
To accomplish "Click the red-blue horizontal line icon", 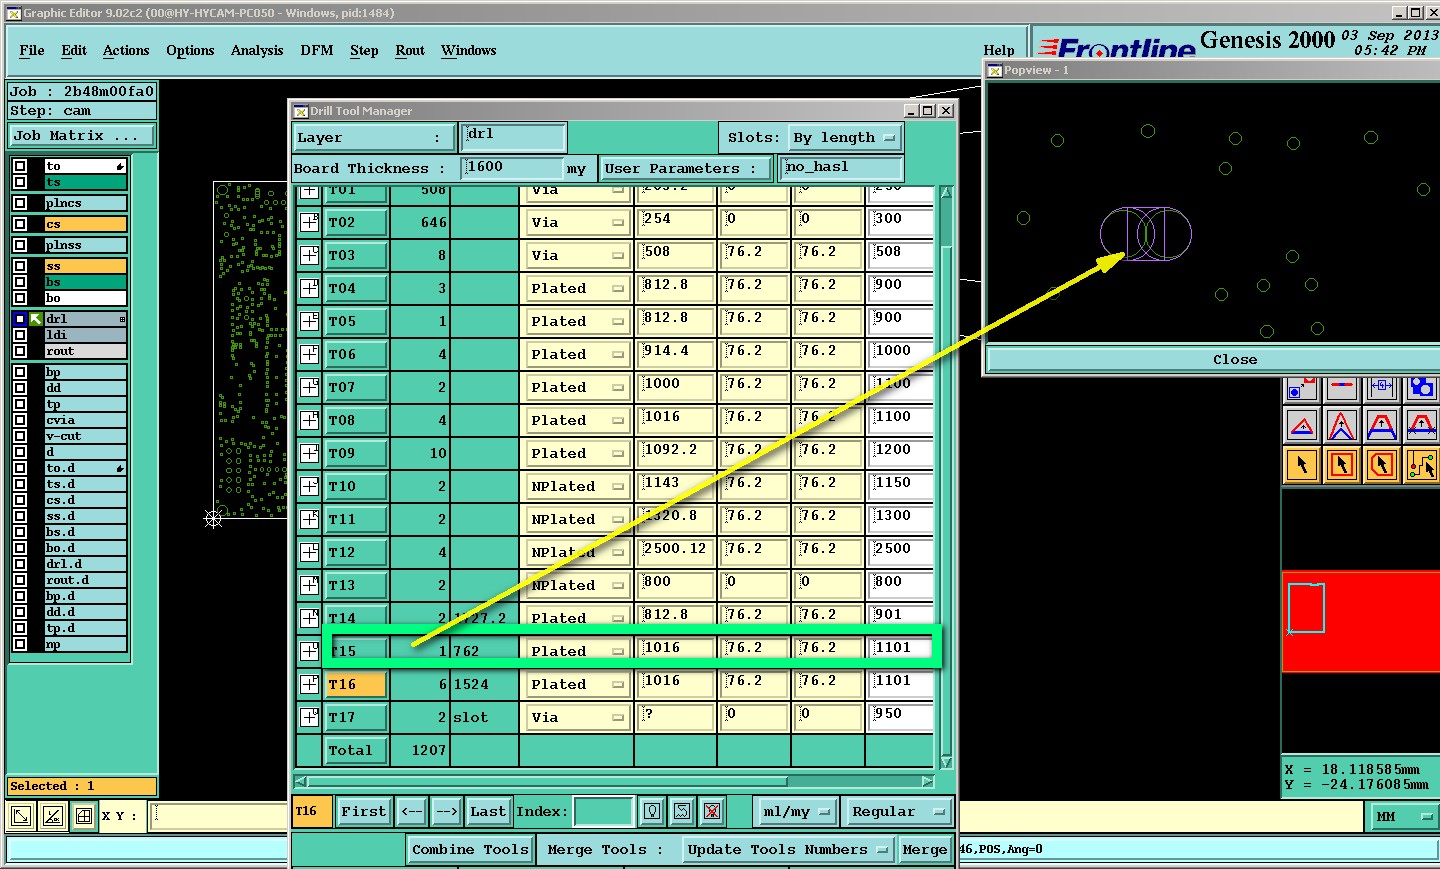I will (x=1342, y=388).
